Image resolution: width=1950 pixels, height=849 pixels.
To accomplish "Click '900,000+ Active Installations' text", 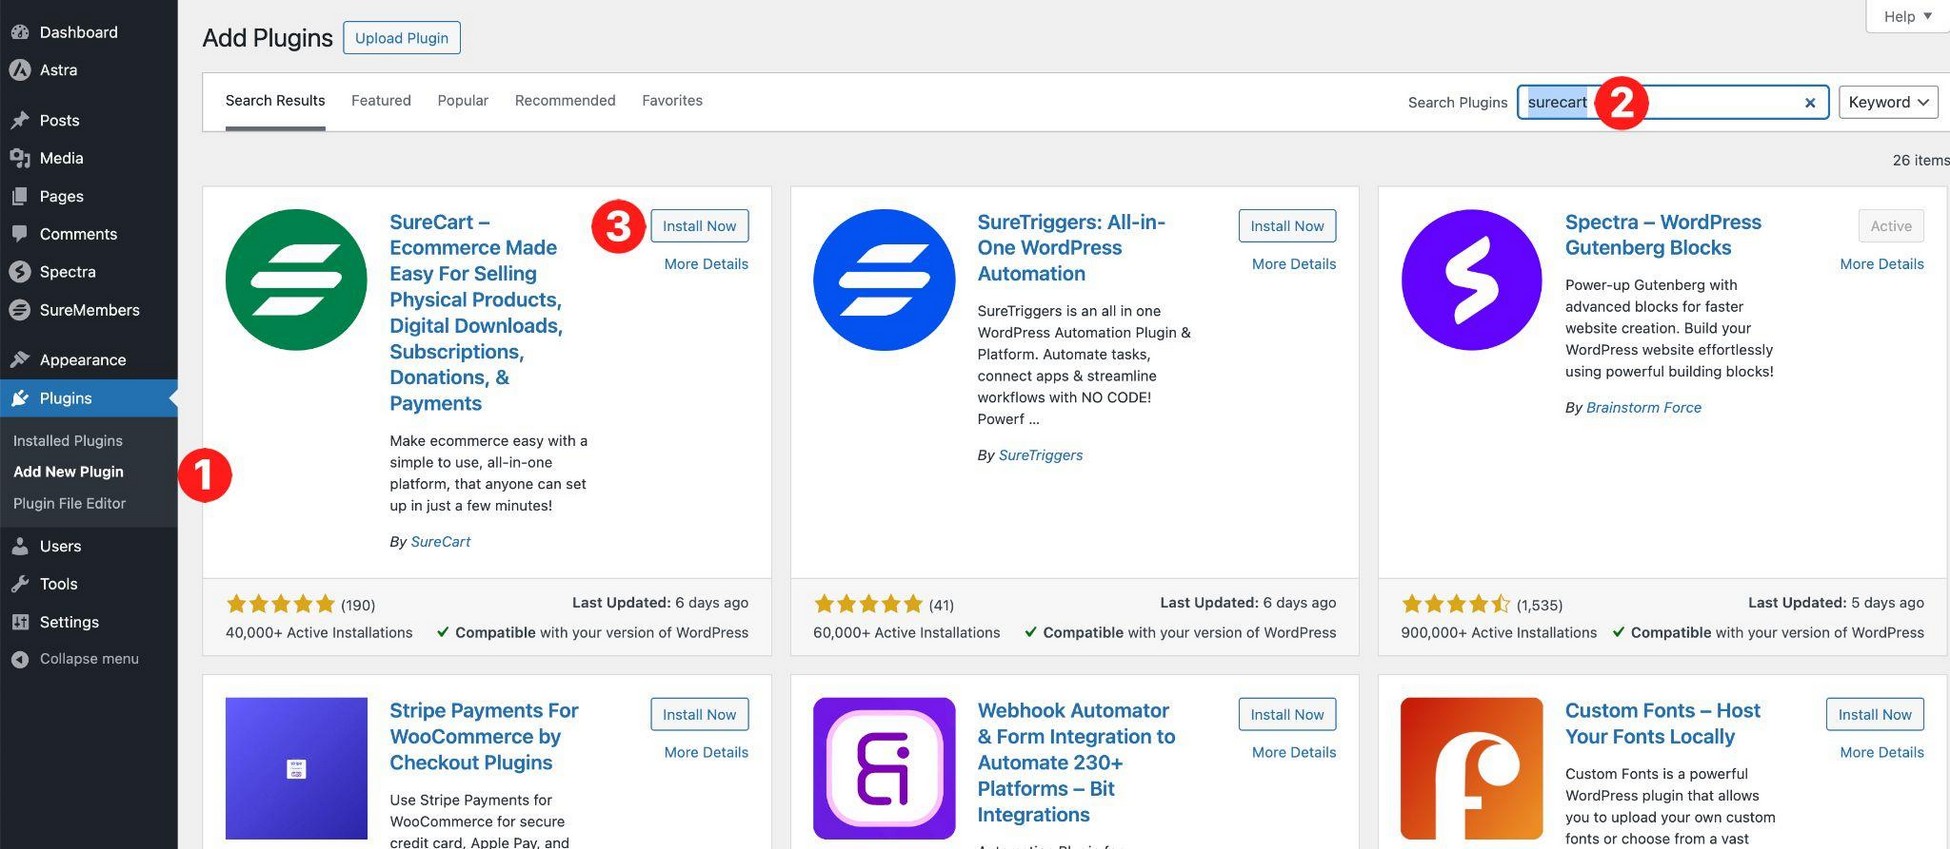I will [x=1499, y=633].
